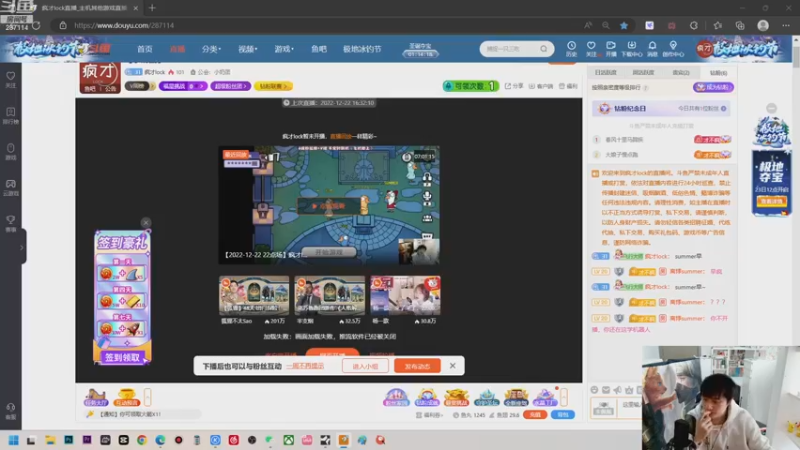The image size is (800, 450).
Task: Click the 钻粉联赛 yellow pill button
Action: click(273, 86)
